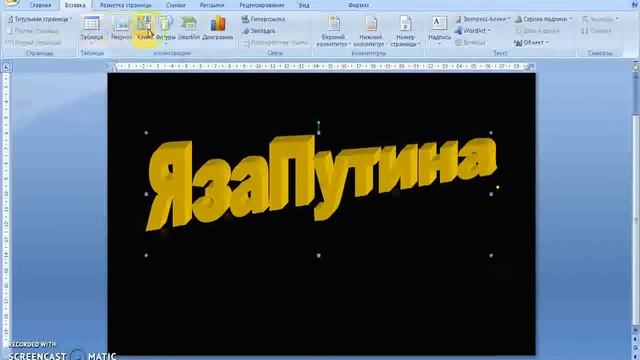Click the vertical ruler on the left
640x360 pixels.
[6, 210]
